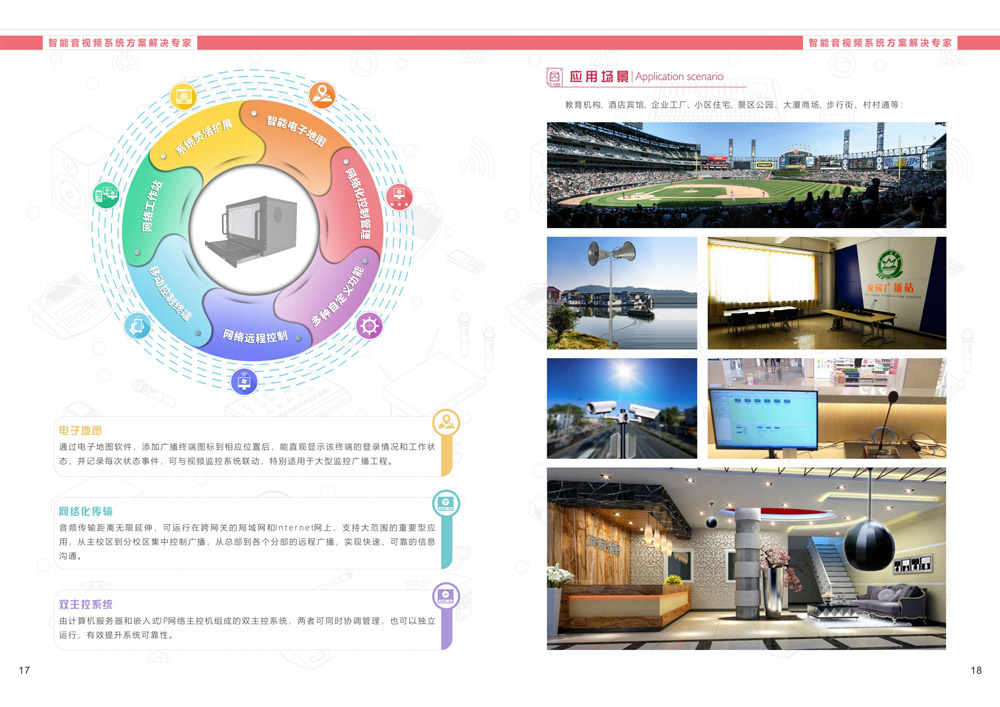Click the green workstation icon beside 网络工作站
1000x707 pixels.
coord(106,195)
